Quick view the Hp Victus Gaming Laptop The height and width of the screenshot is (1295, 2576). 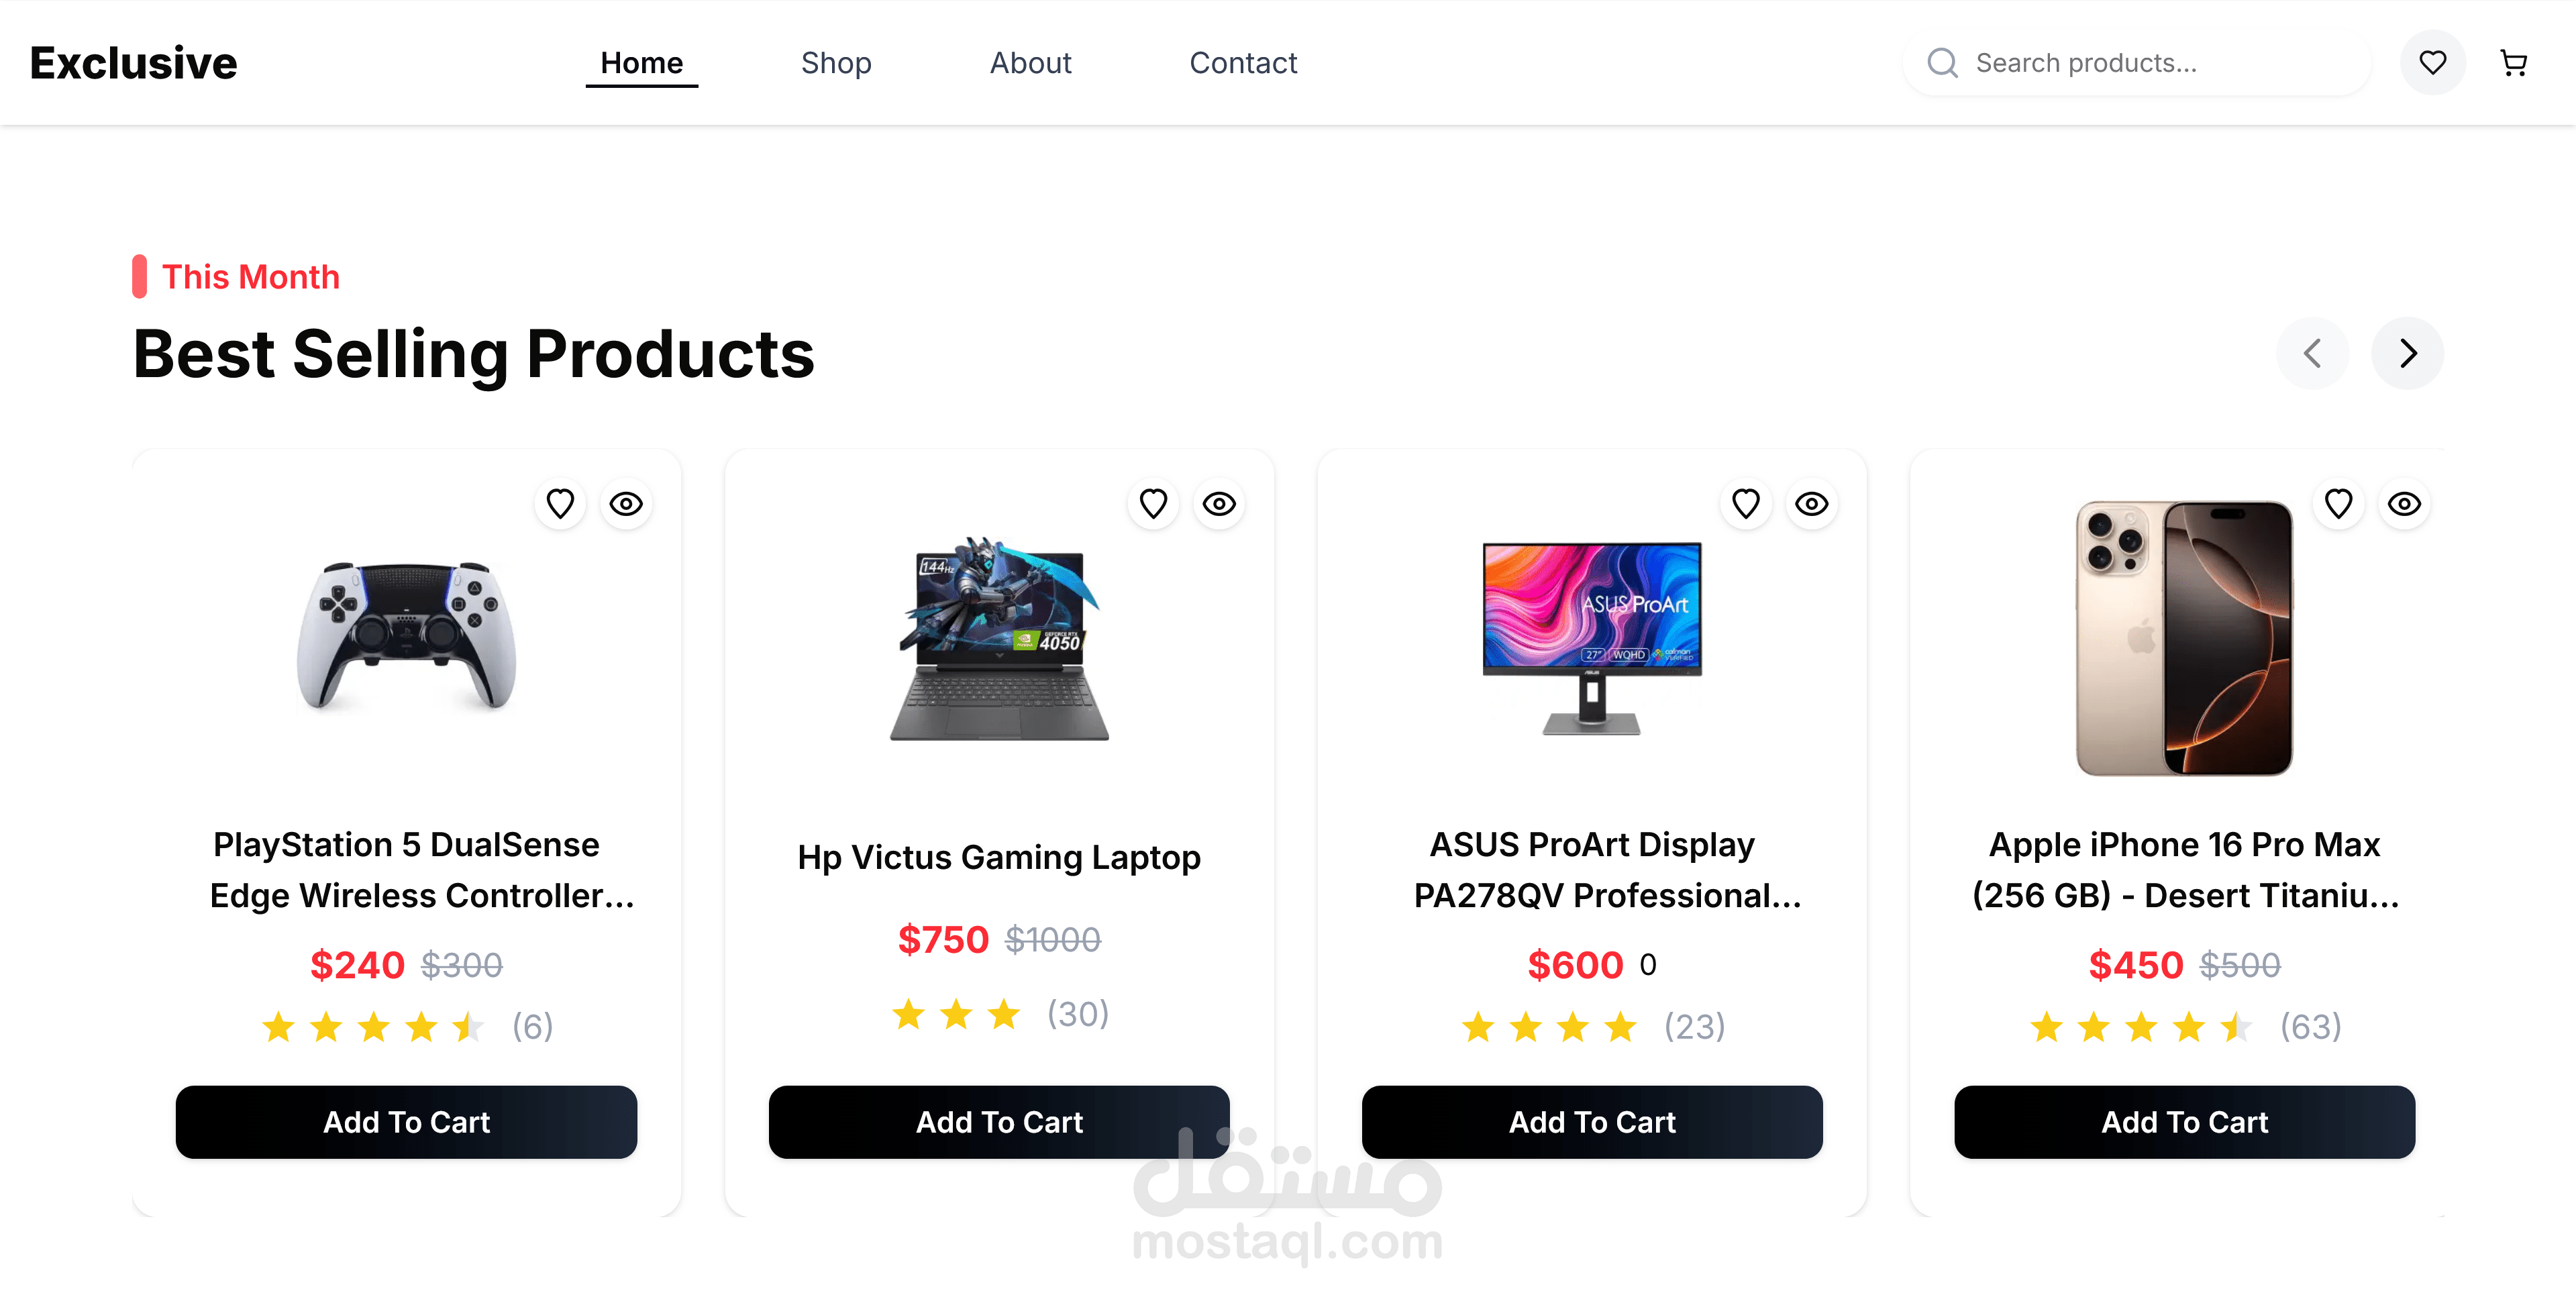pos(1219,503)
